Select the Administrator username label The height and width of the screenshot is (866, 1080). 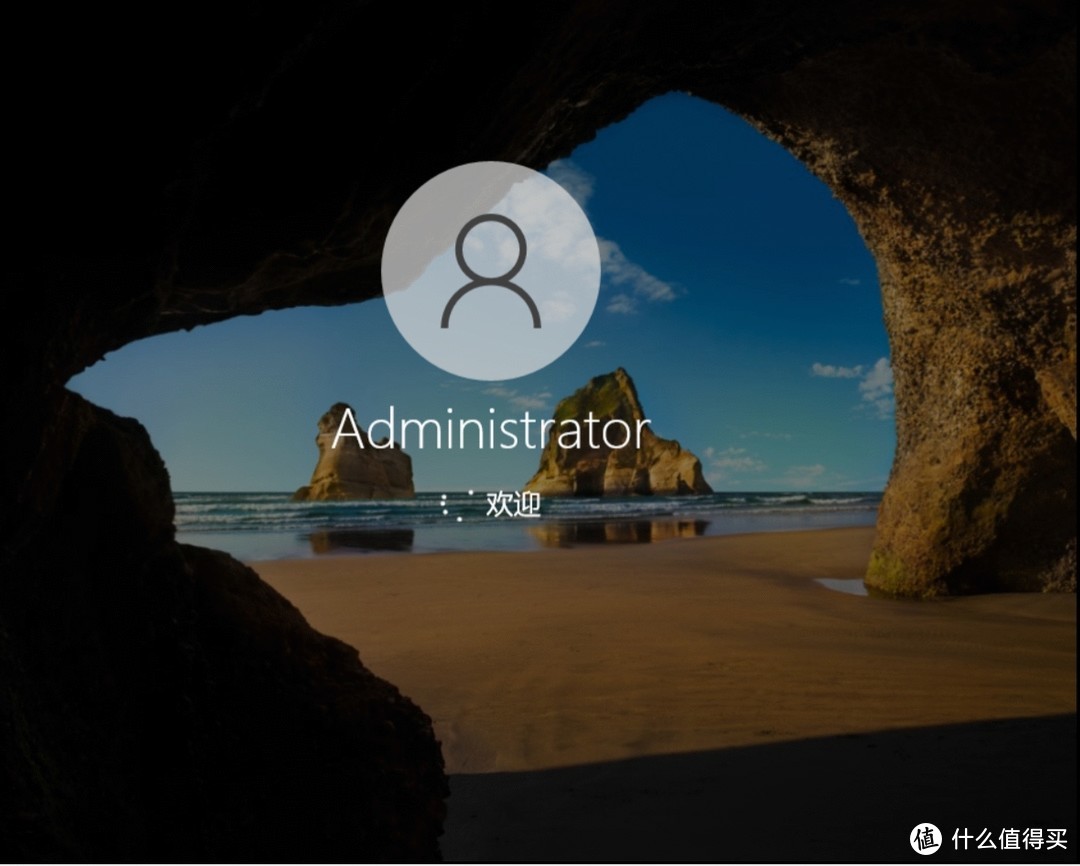(x=491, y=430)
